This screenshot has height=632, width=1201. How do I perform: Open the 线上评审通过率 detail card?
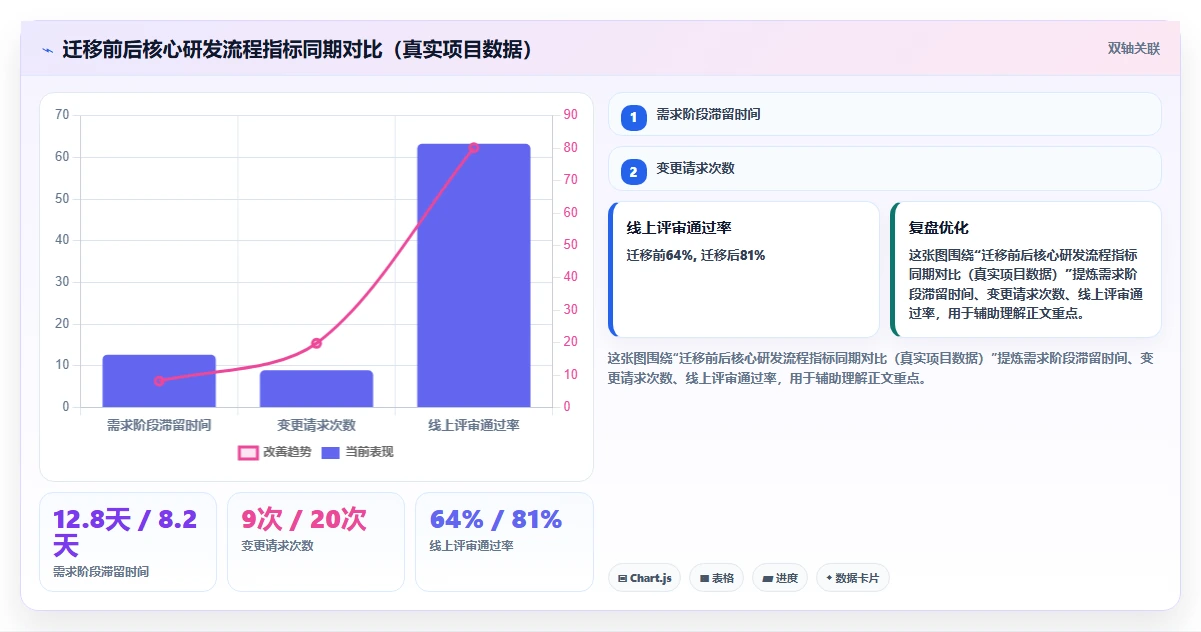(x=743, y=269)
